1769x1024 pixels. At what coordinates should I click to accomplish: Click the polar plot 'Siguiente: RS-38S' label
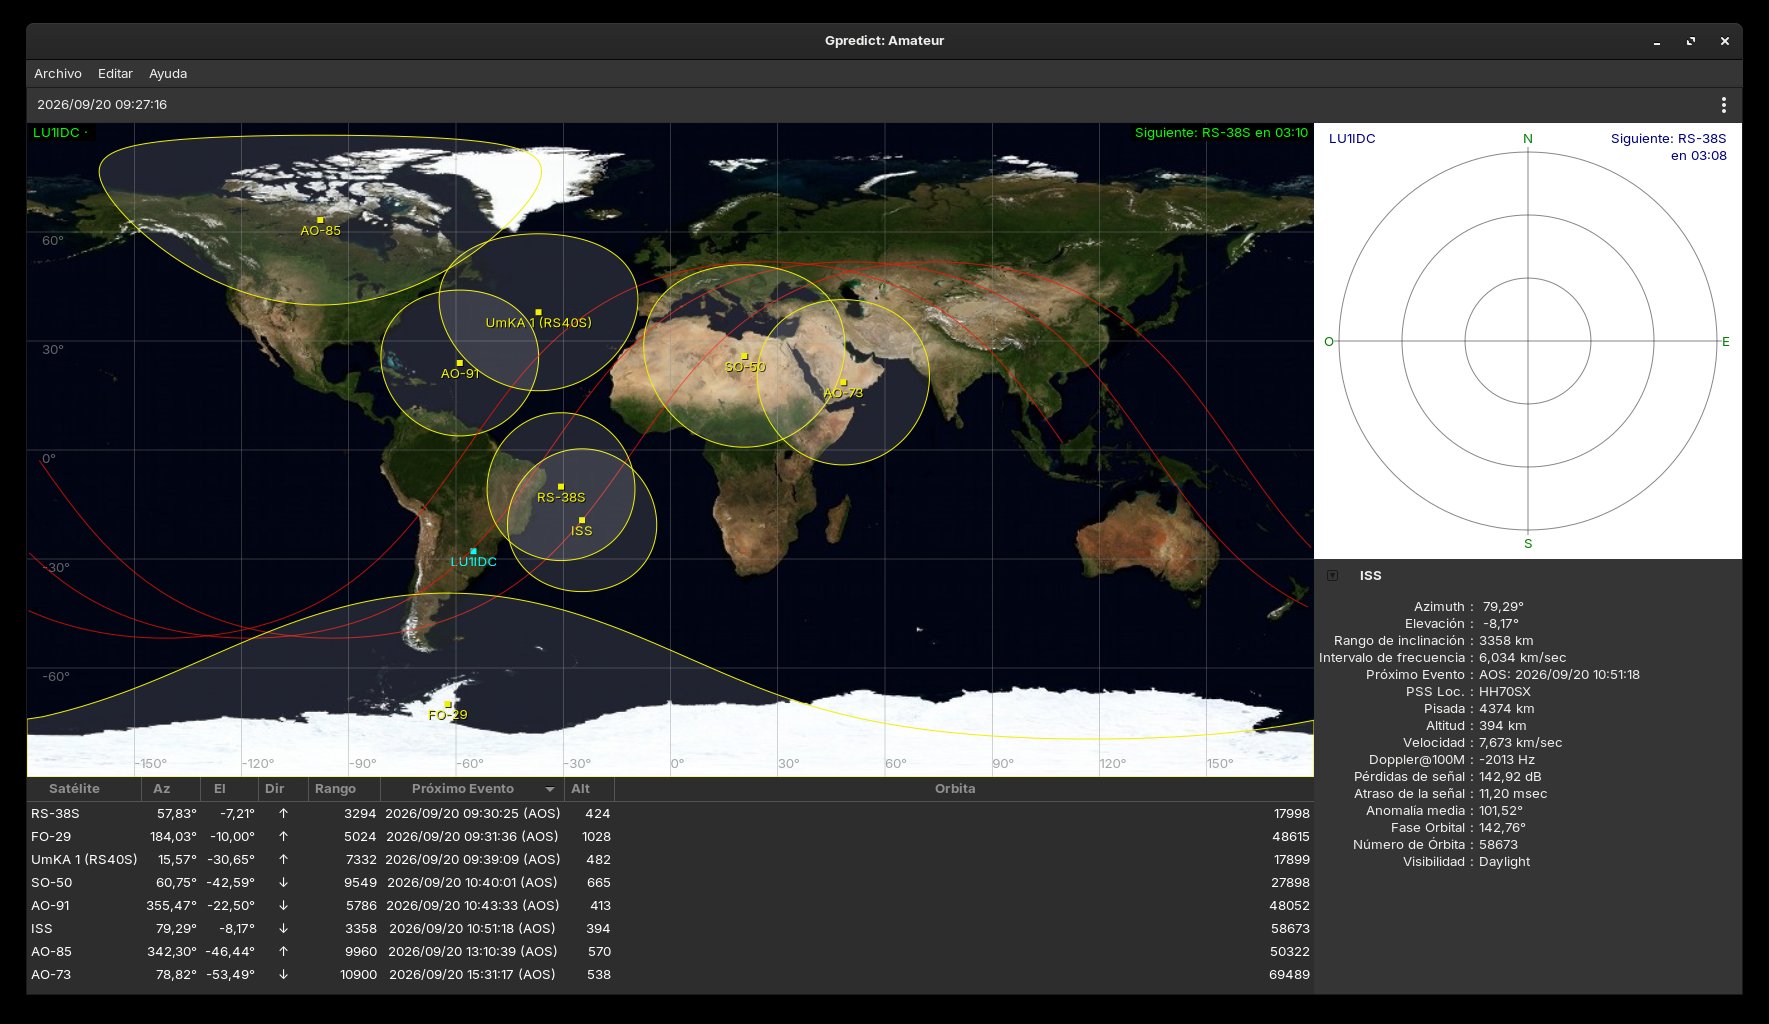1668,147
